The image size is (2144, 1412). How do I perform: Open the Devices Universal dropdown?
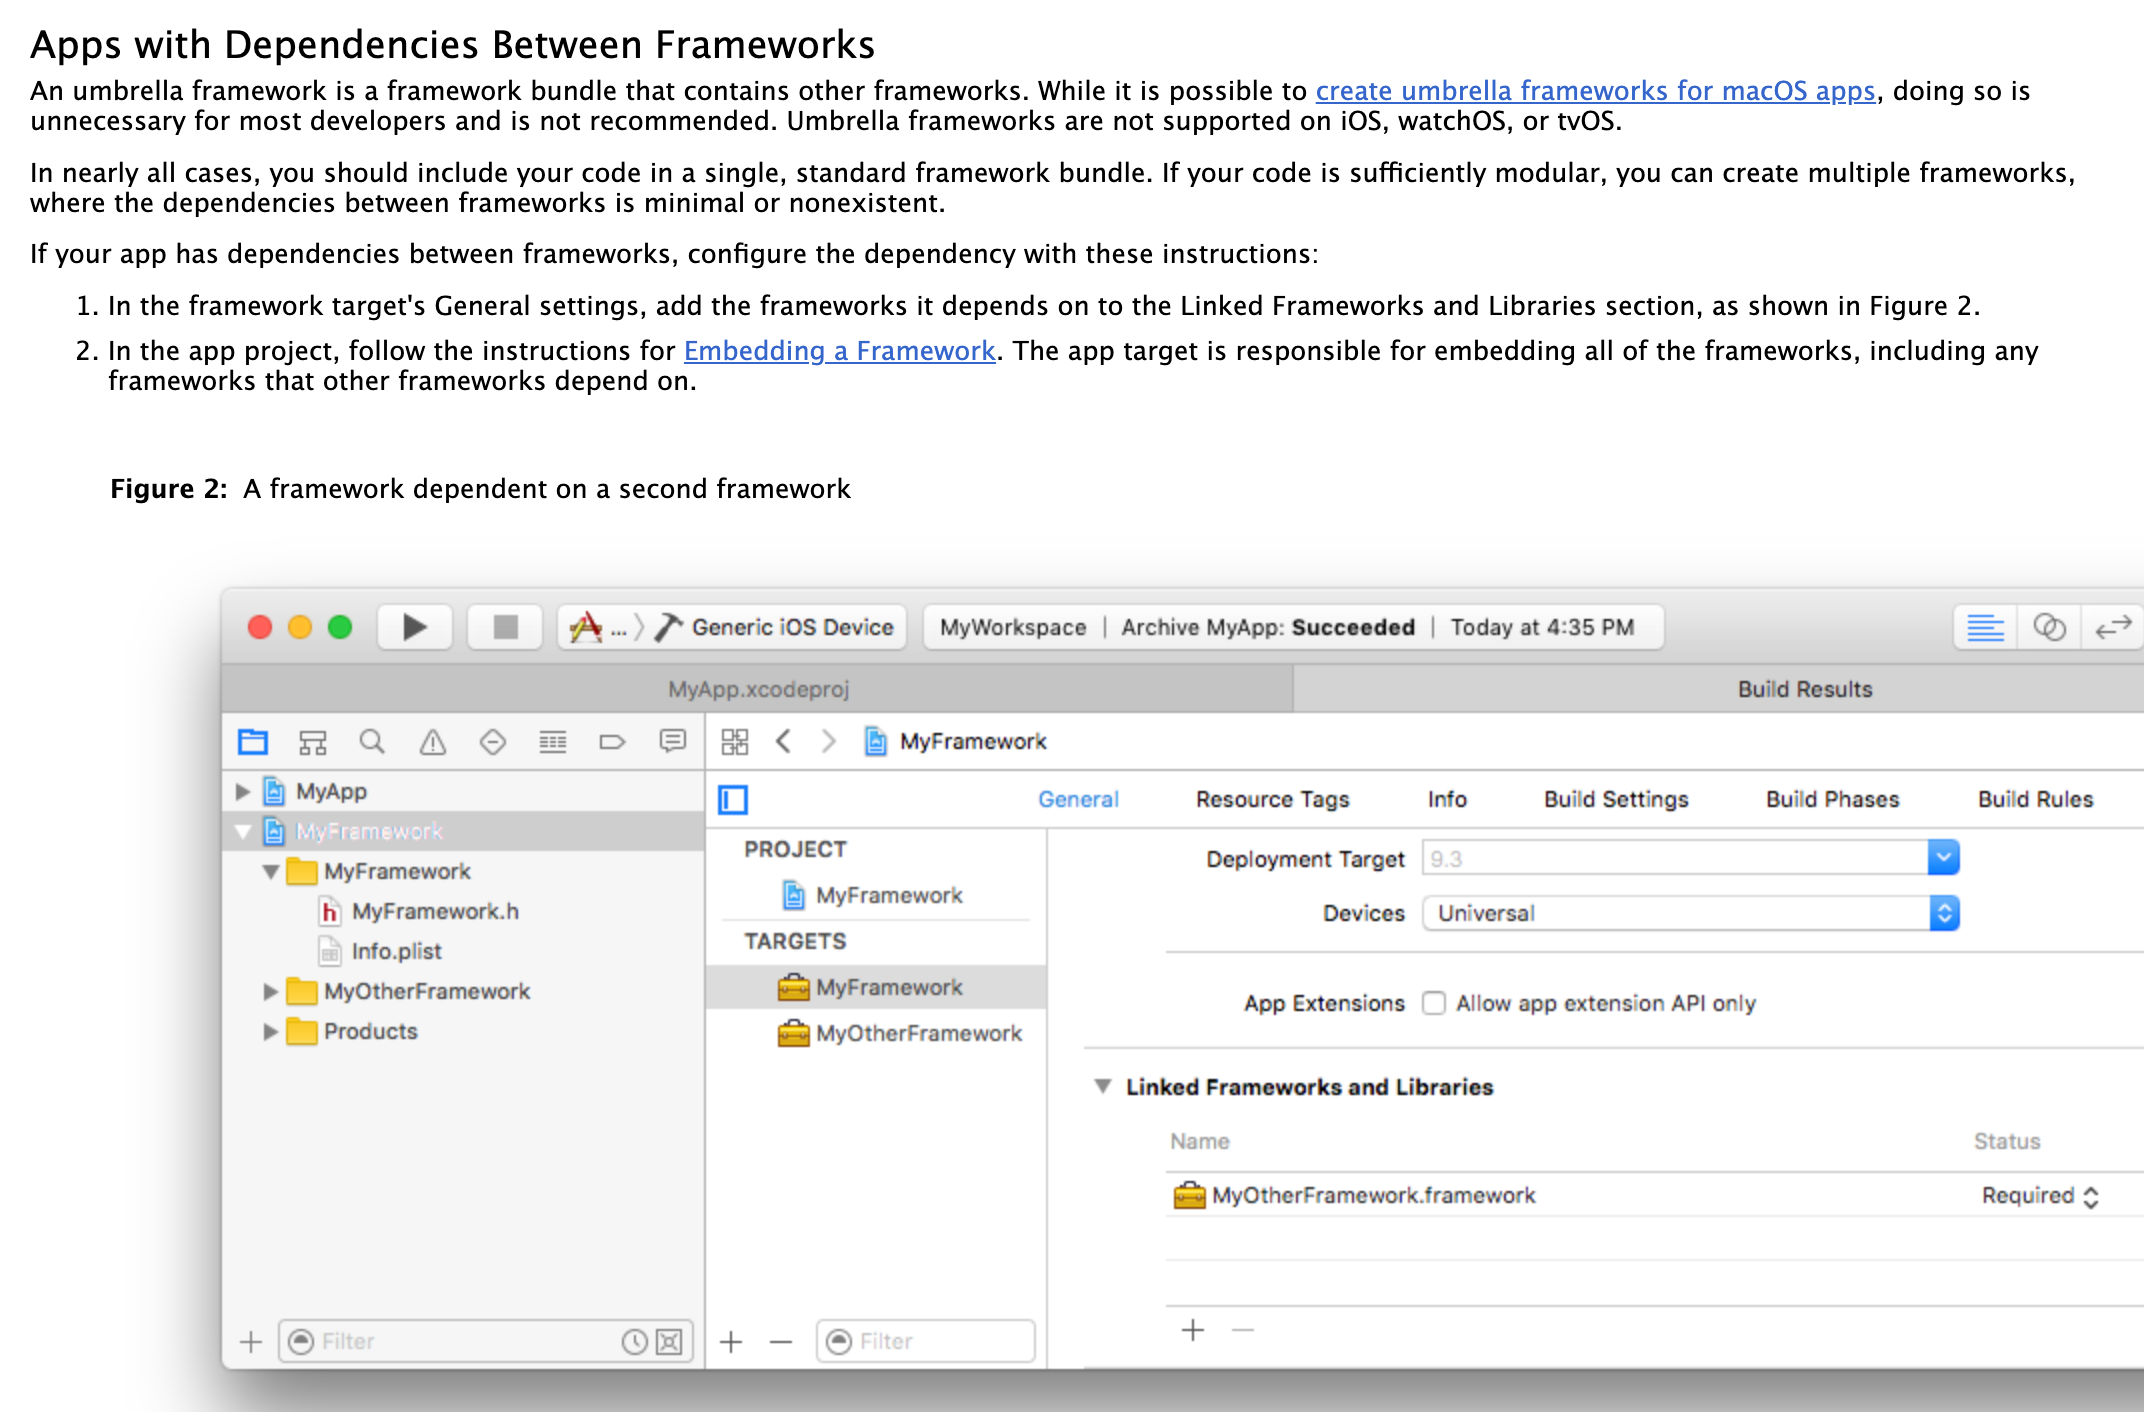tap(1943, 913)
